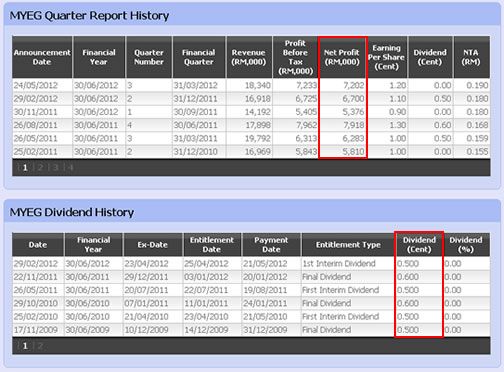Click net profit value 7,918

354,125
